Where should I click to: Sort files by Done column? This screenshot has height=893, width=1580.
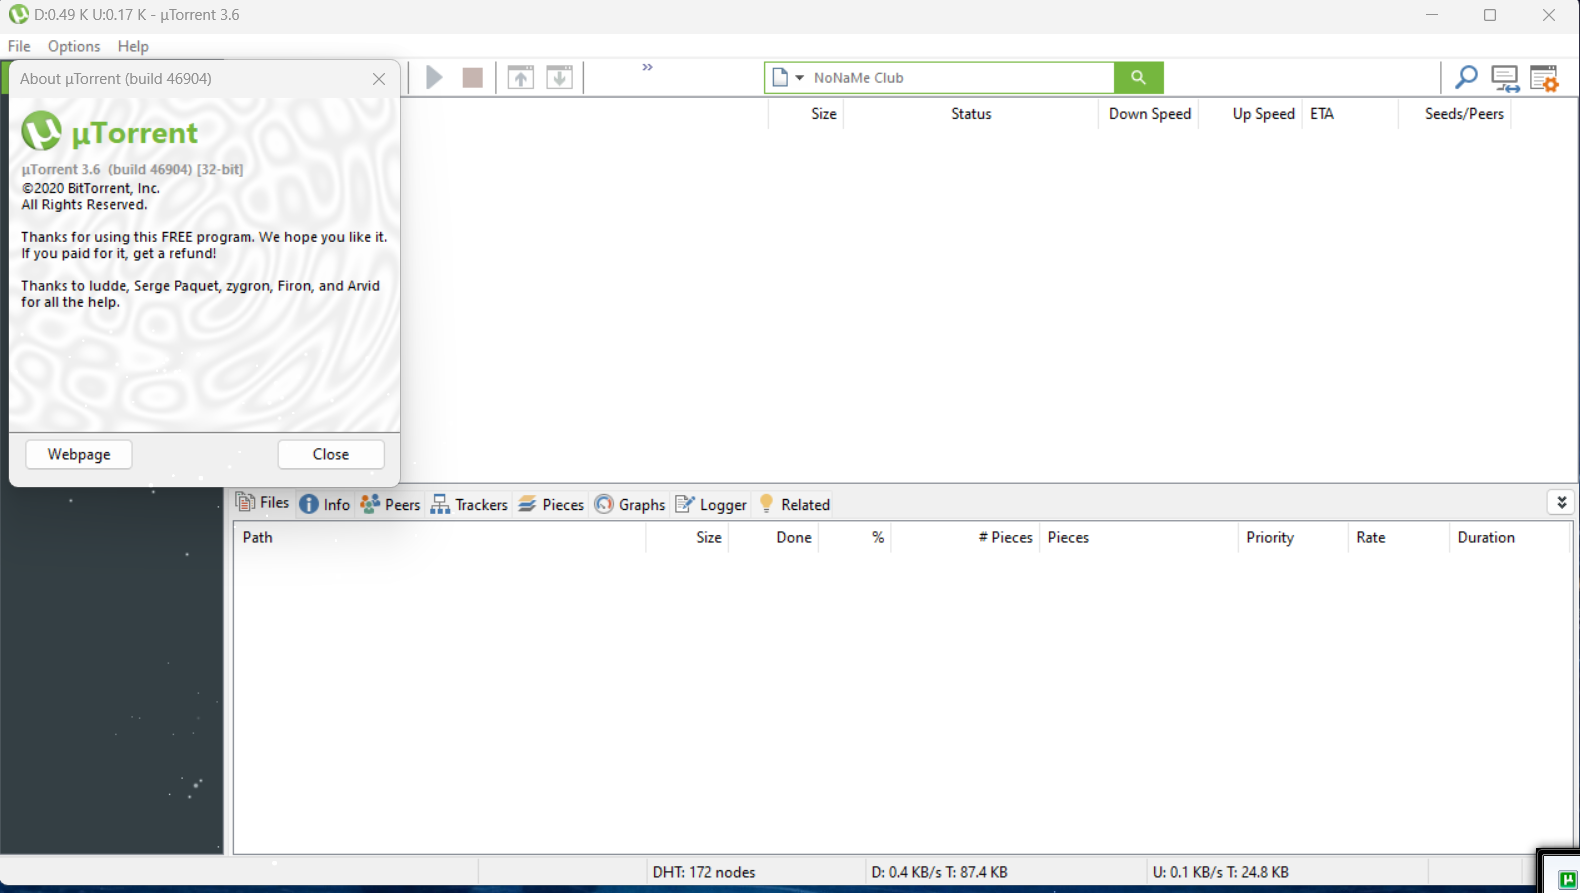(774, 537)
